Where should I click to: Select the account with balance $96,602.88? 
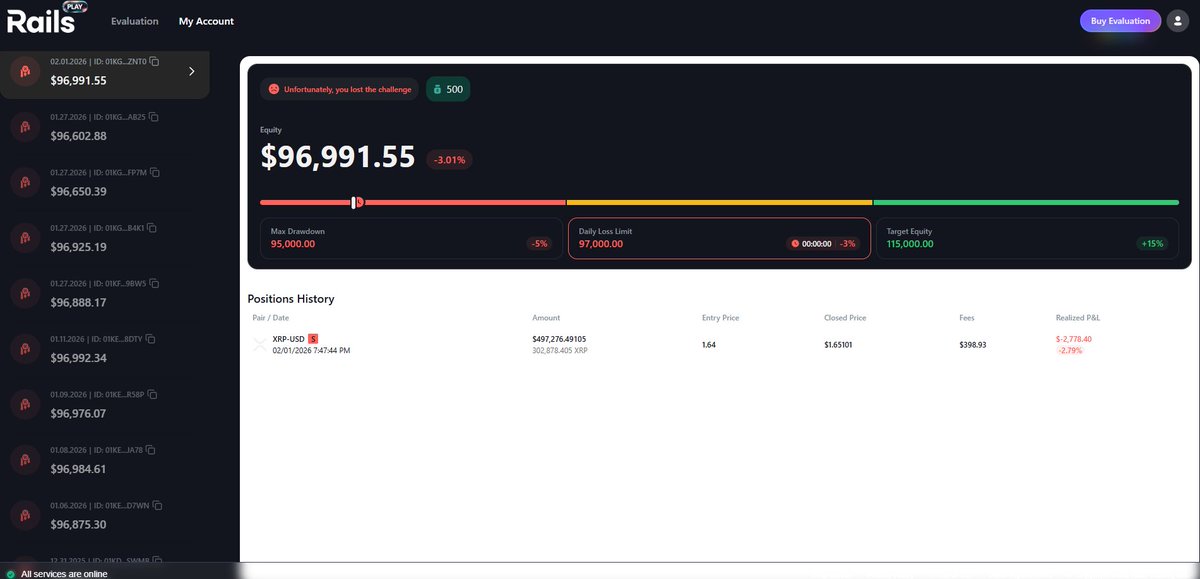point(105,127)
